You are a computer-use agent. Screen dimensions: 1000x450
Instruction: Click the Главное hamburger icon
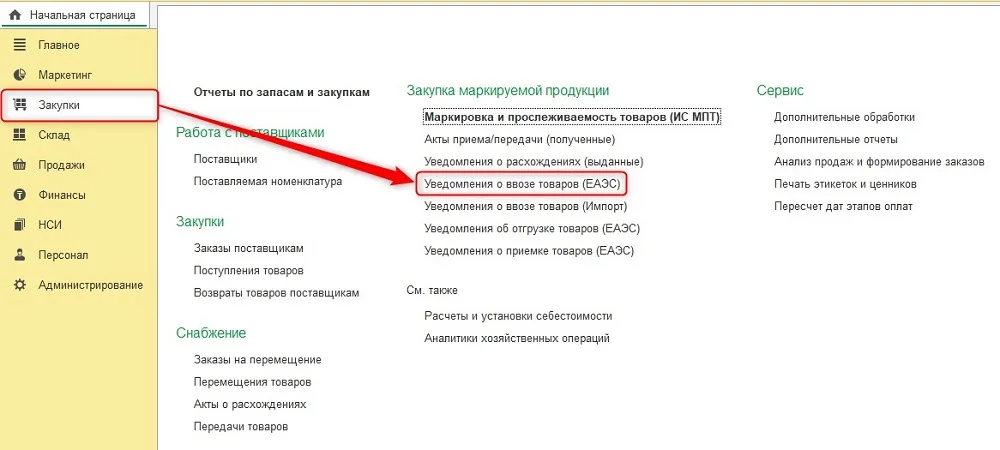[20, 45]
